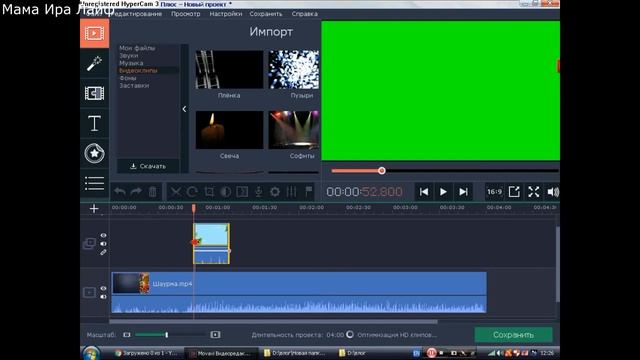Screen dimensions: 640x360
Task: Select Звуки category
Action: pos(129,56)
